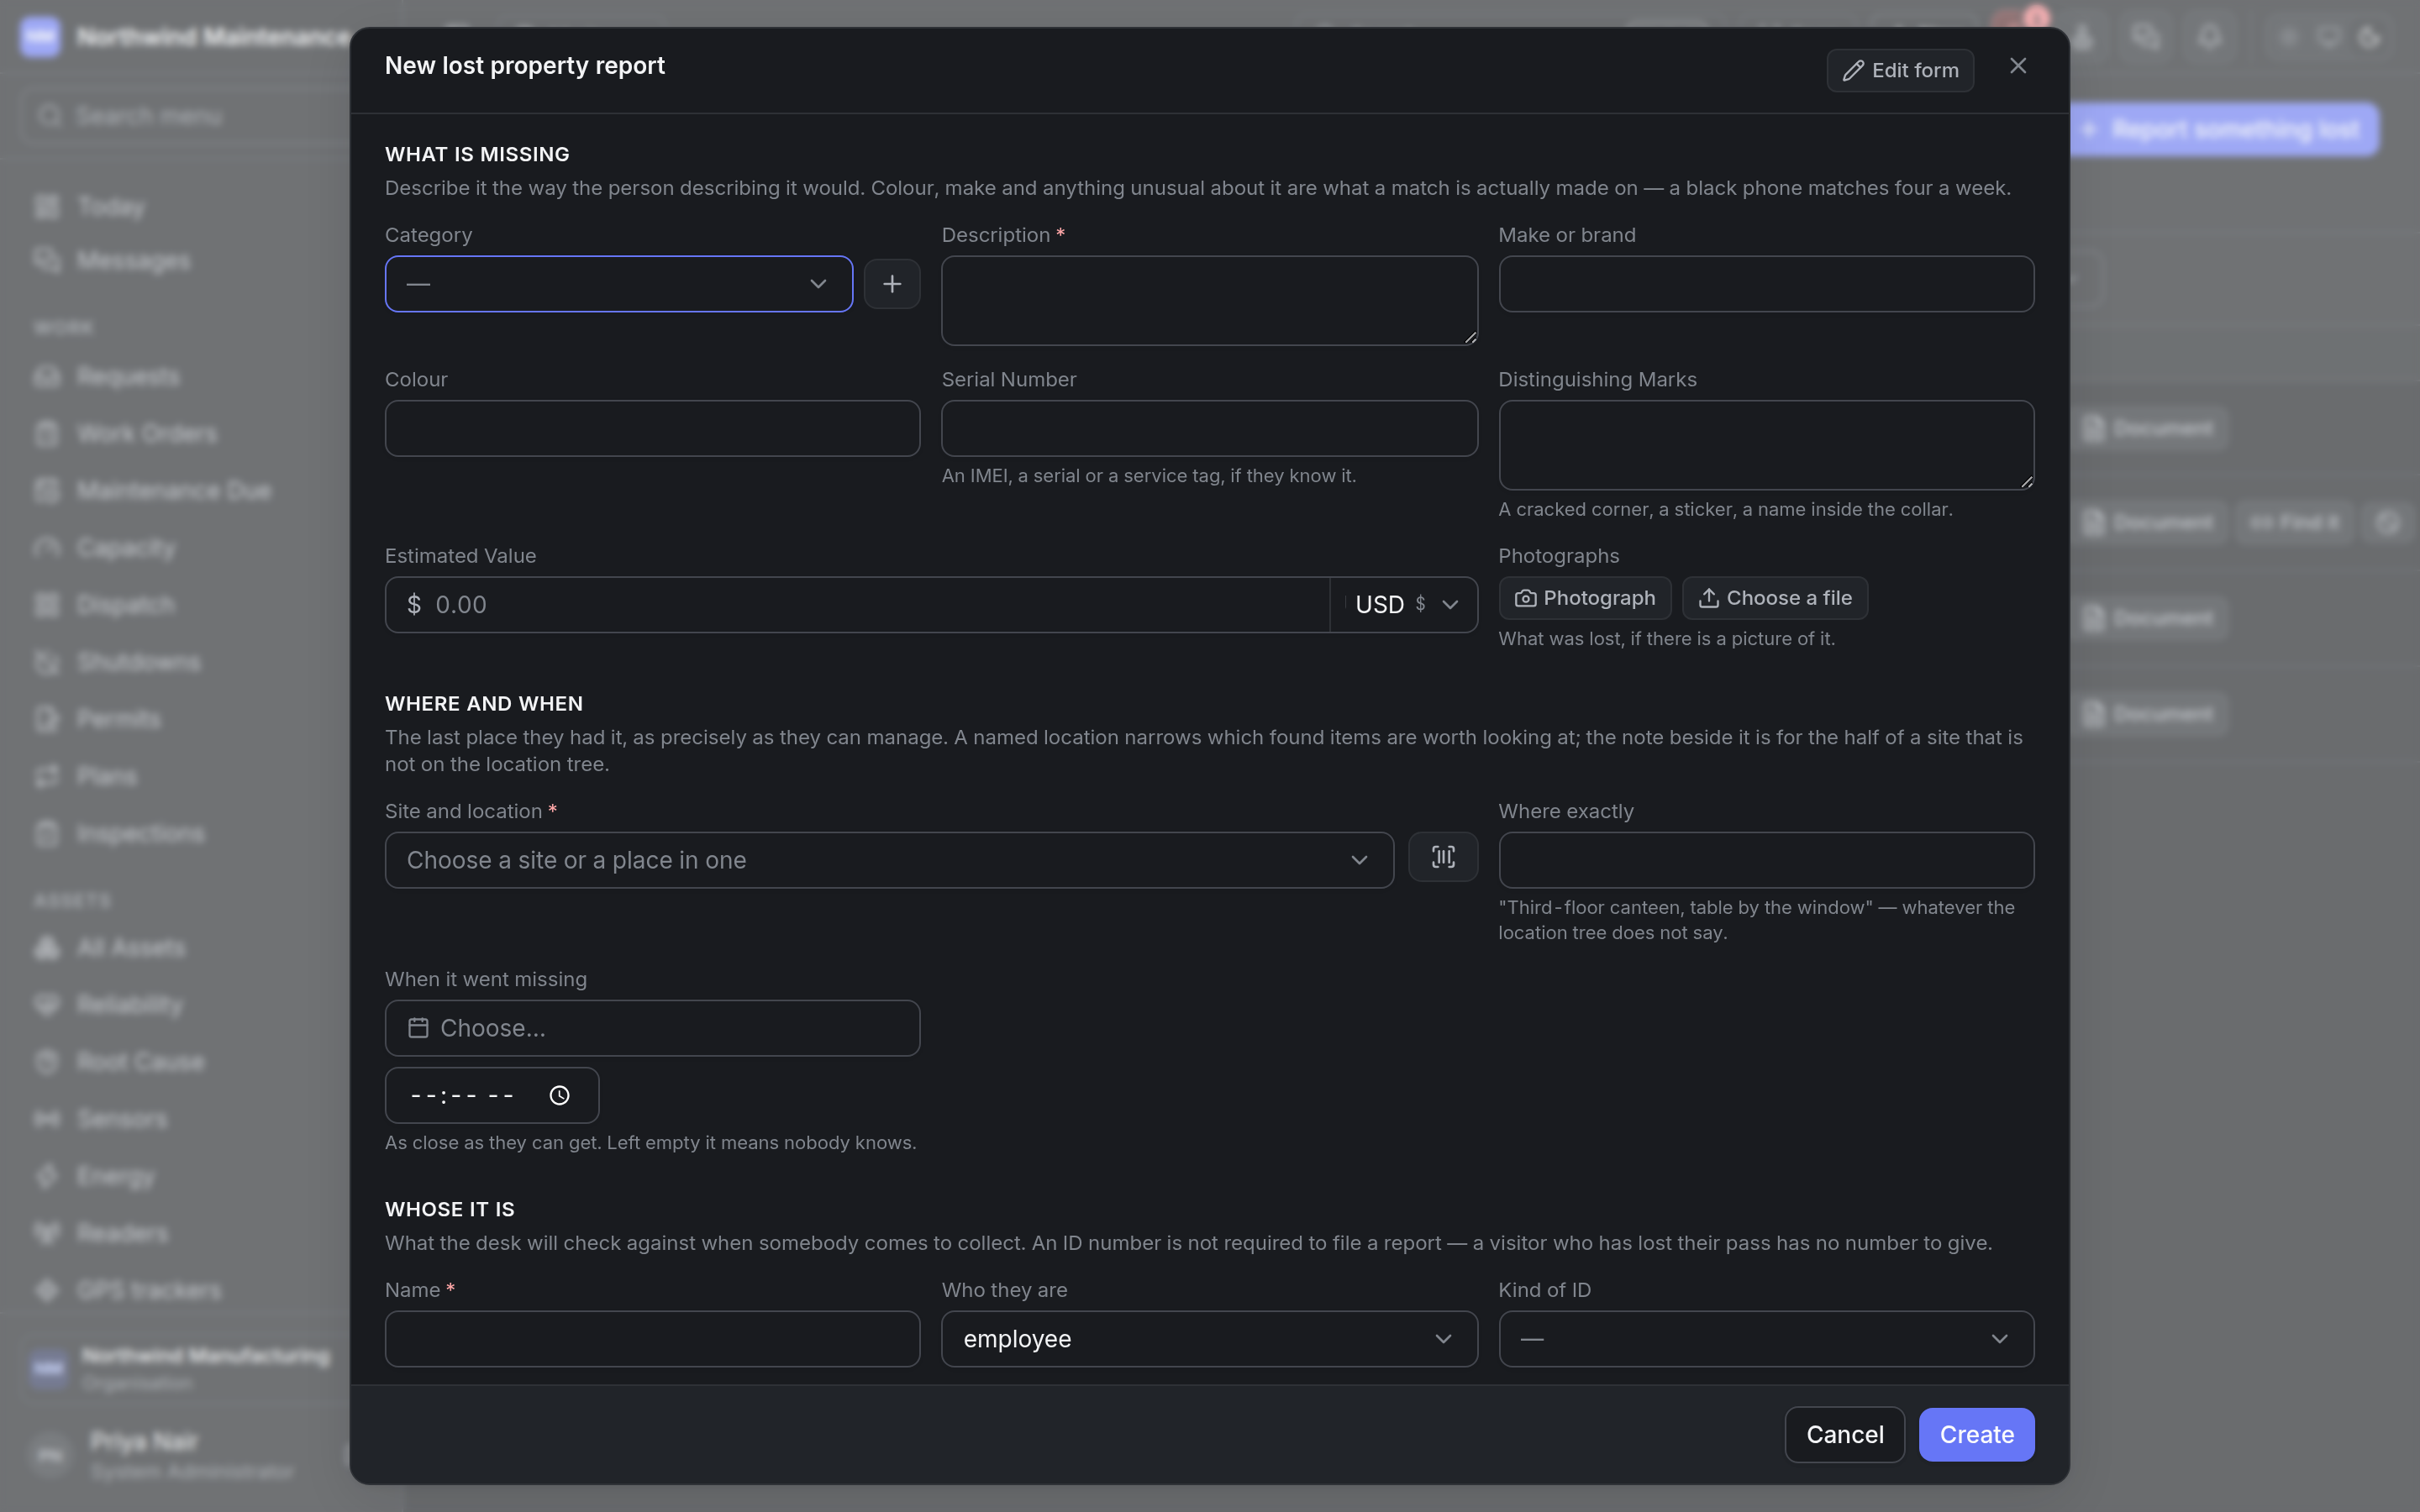Open the USD currency selector
2420x1512 pixels.
tap(1404, 604)
